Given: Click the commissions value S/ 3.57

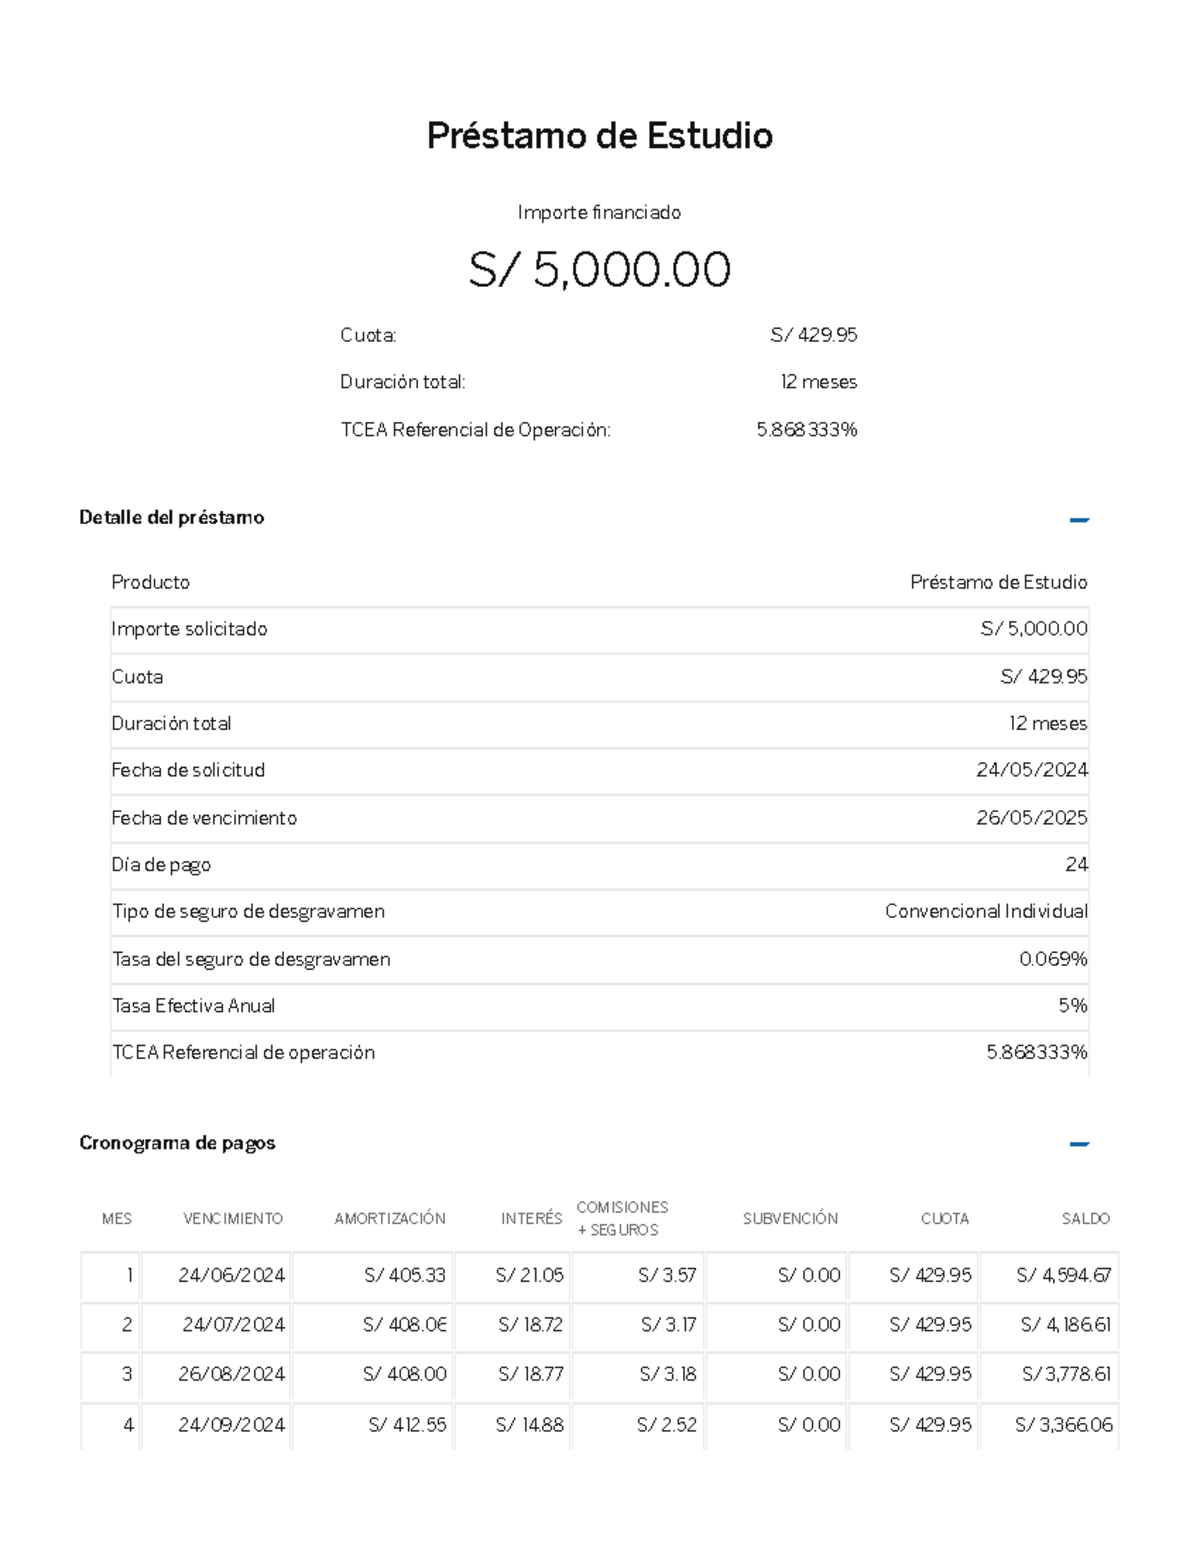Looking at the screenshot, I should (x=667, y=1276).
